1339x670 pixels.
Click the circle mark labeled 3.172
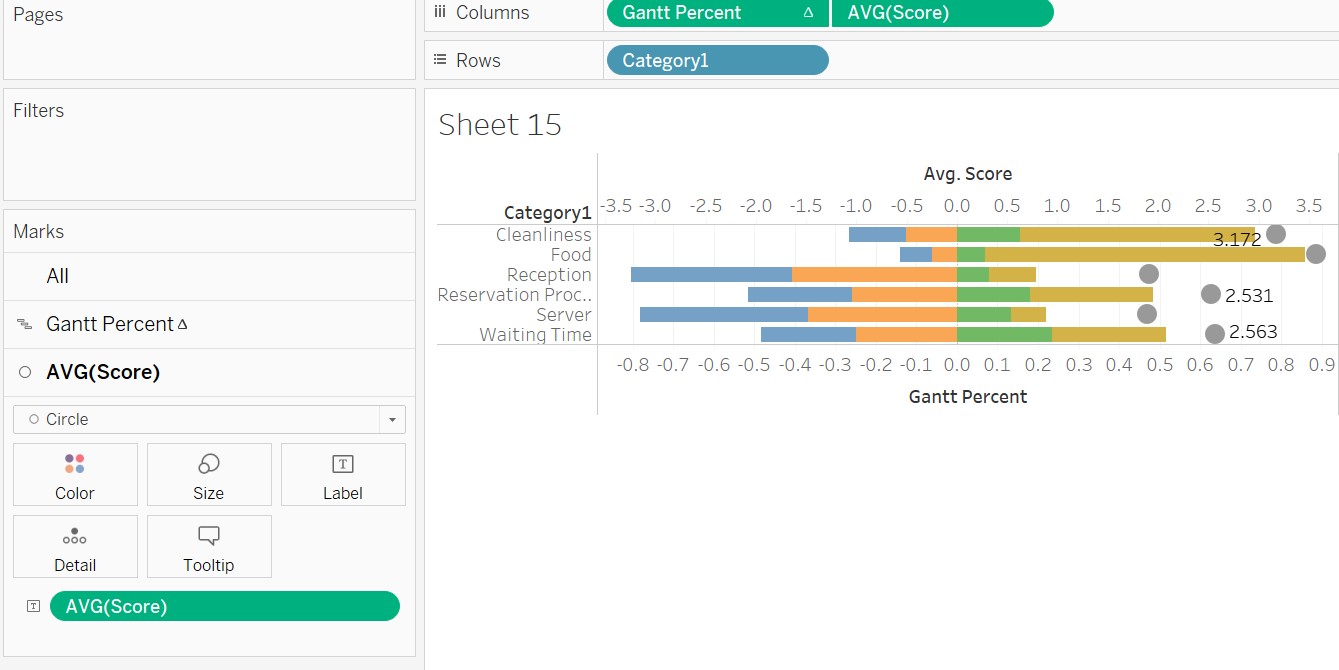click(x=1275, y=234)
